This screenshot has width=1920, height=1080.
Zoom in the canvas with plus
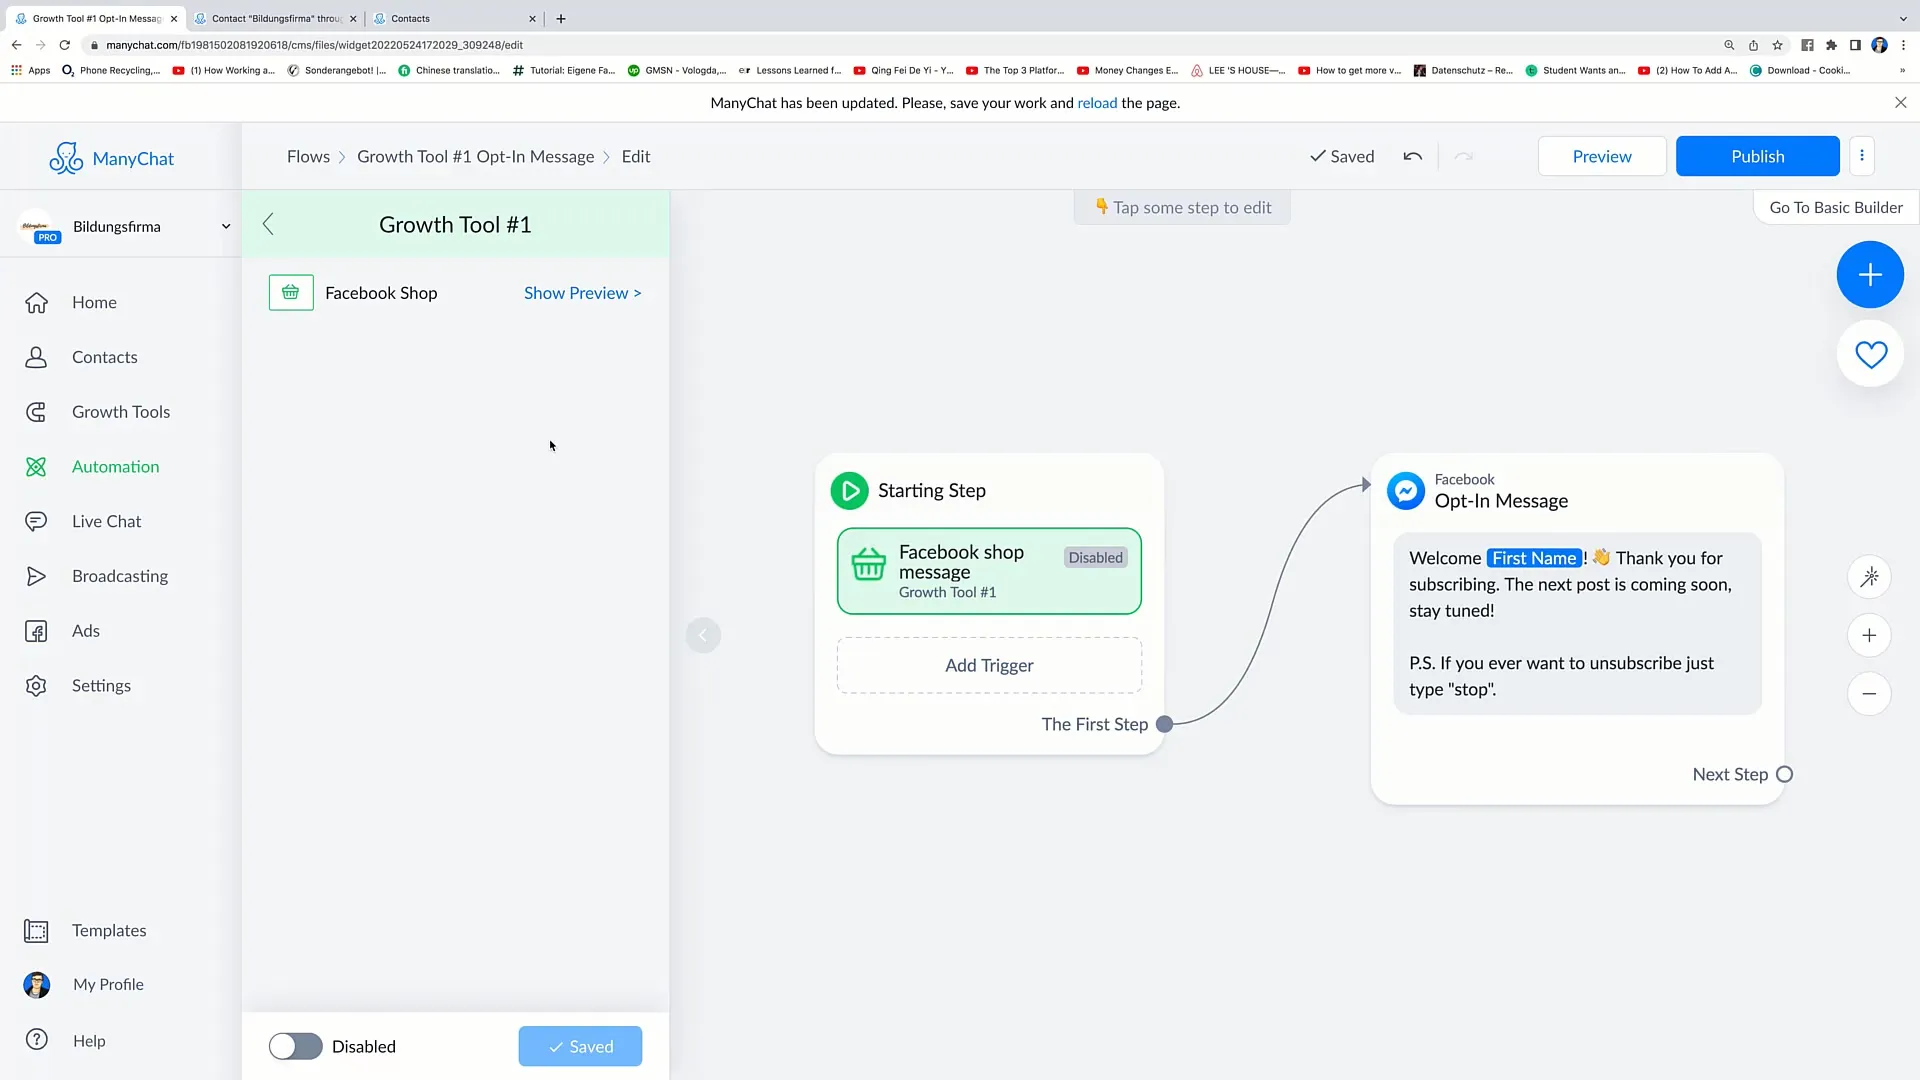(1869, 636)
